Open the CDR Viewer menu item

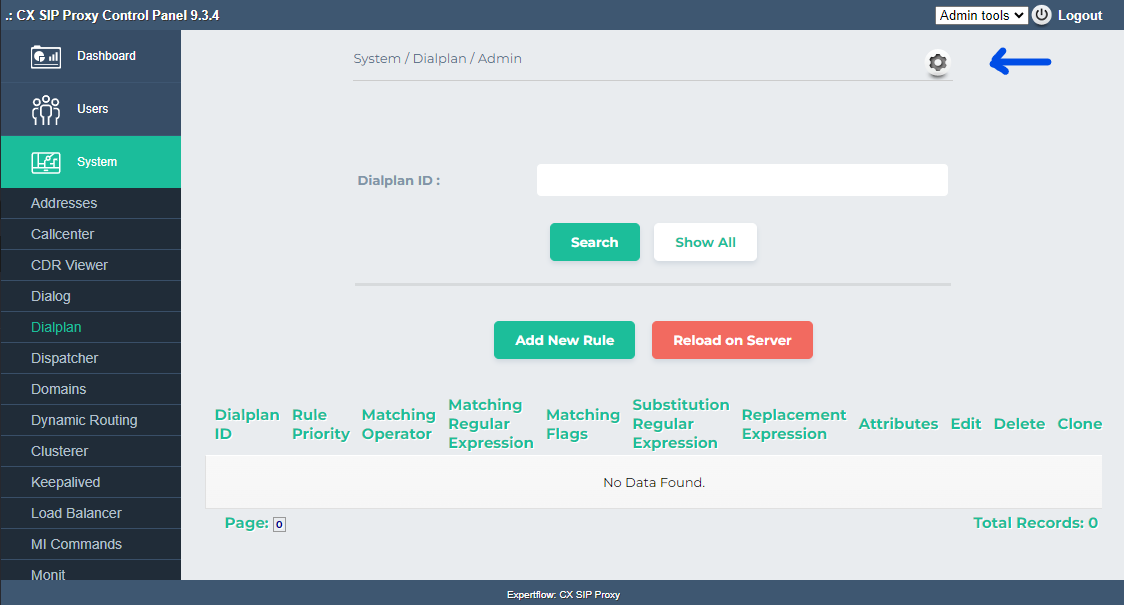pos(69,265)
